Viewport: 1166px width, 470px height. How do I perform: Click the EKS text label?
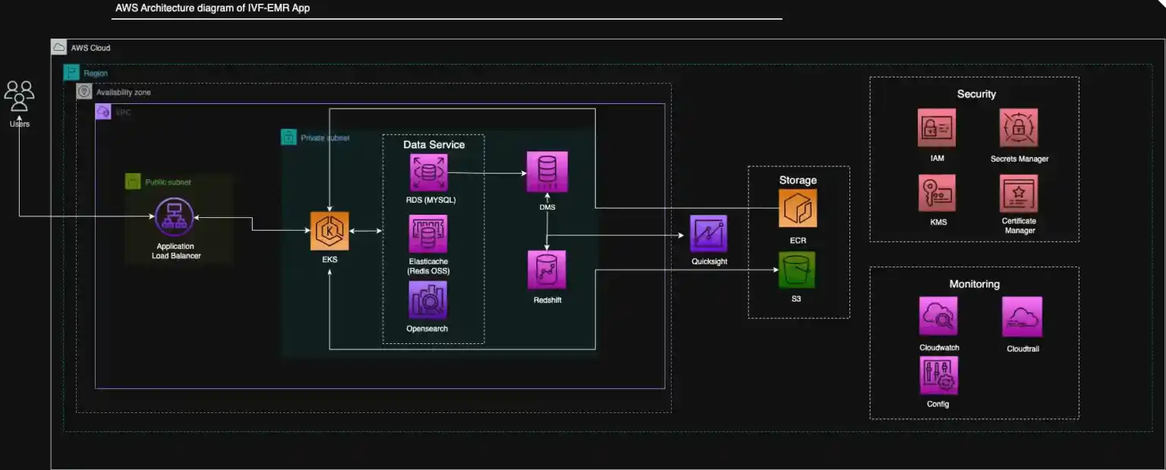point(329,261)
